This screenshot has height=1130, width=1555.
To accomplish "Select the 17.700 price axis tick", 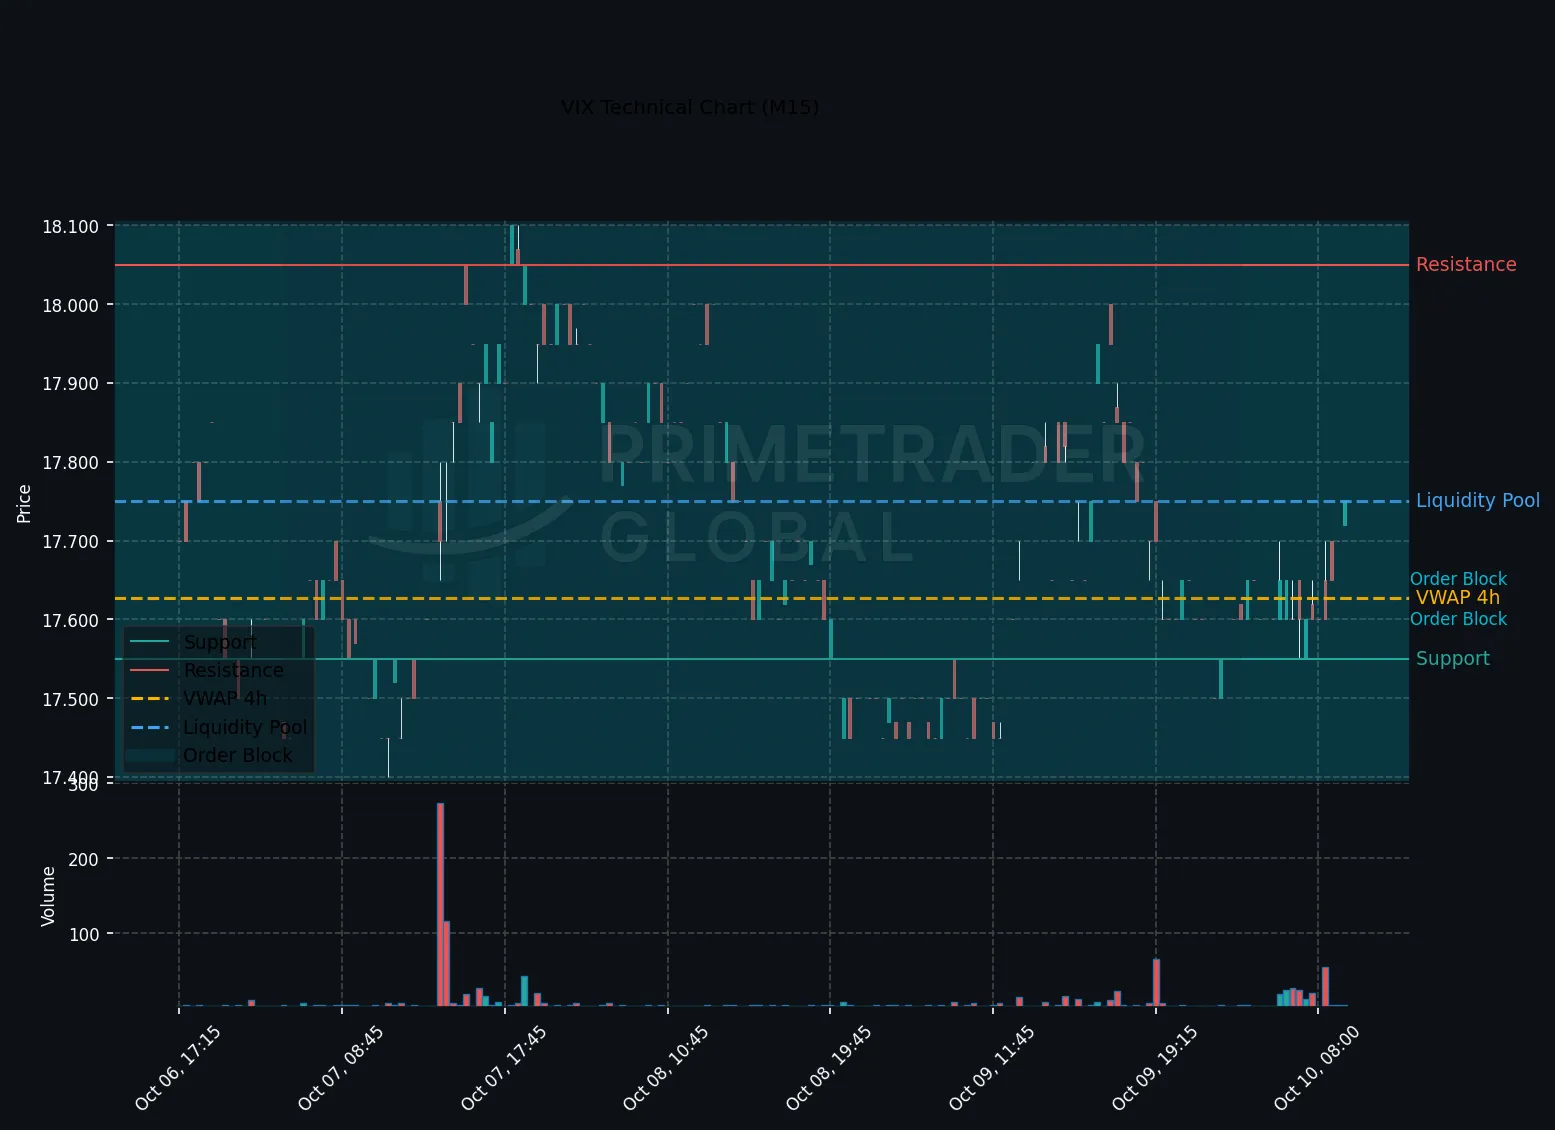I will 70,542.
